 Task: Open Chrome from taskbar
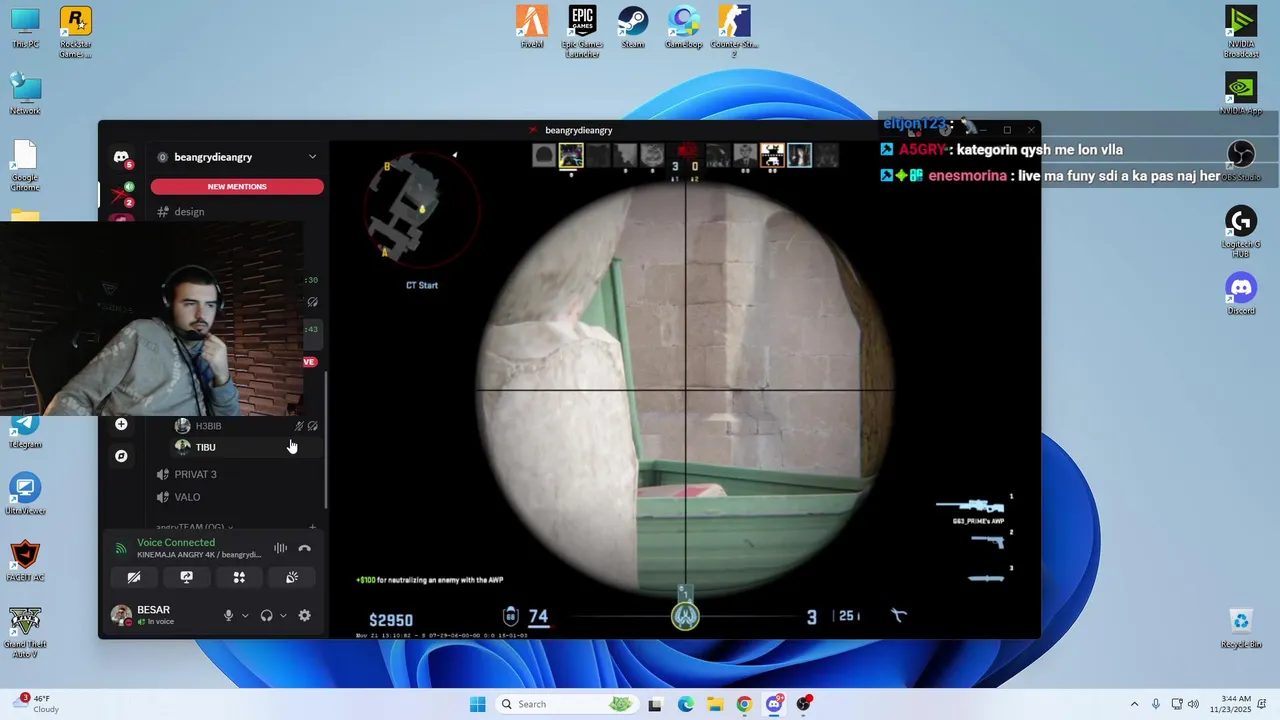(744, 704)
